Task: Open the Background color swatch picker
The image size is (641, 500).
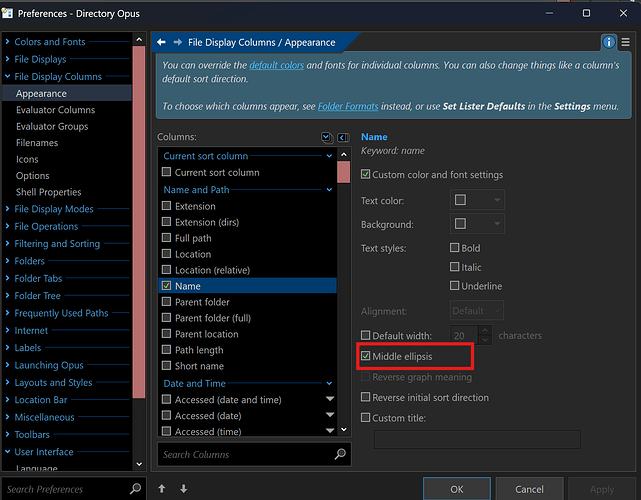Action: pyautogui.click(x=477, y=224)
